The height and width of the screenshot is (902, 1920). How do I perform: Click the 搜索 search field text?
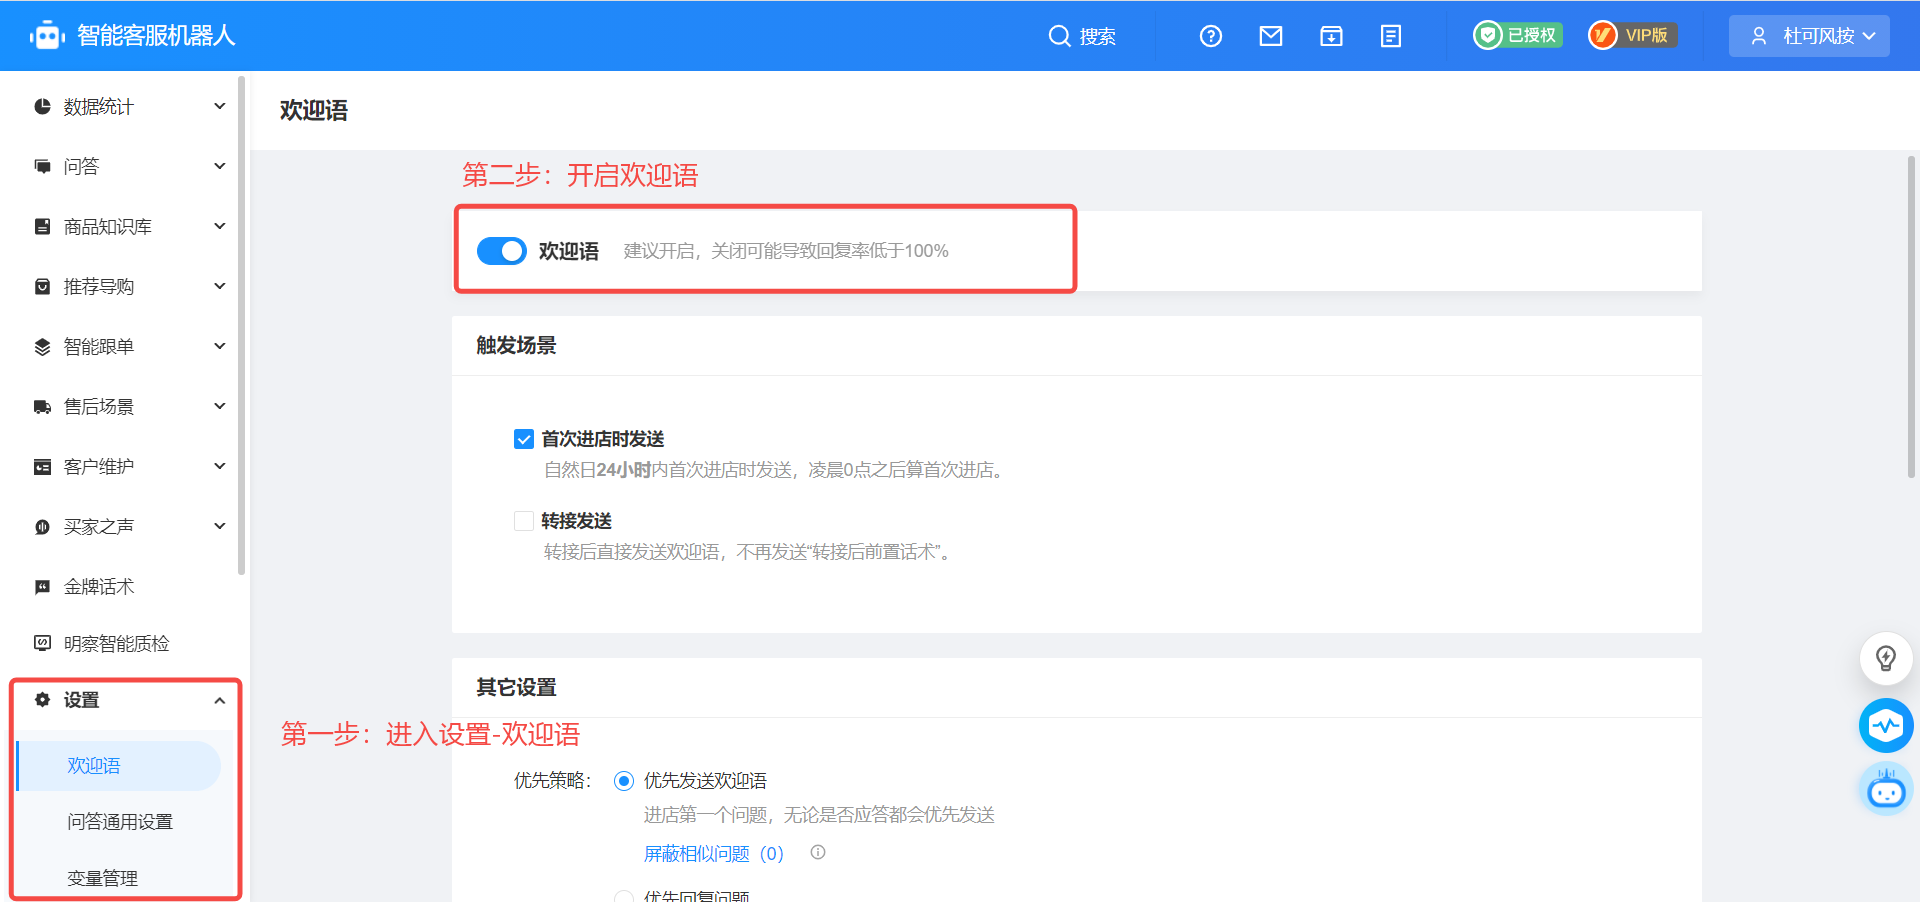pos(1098,36)
